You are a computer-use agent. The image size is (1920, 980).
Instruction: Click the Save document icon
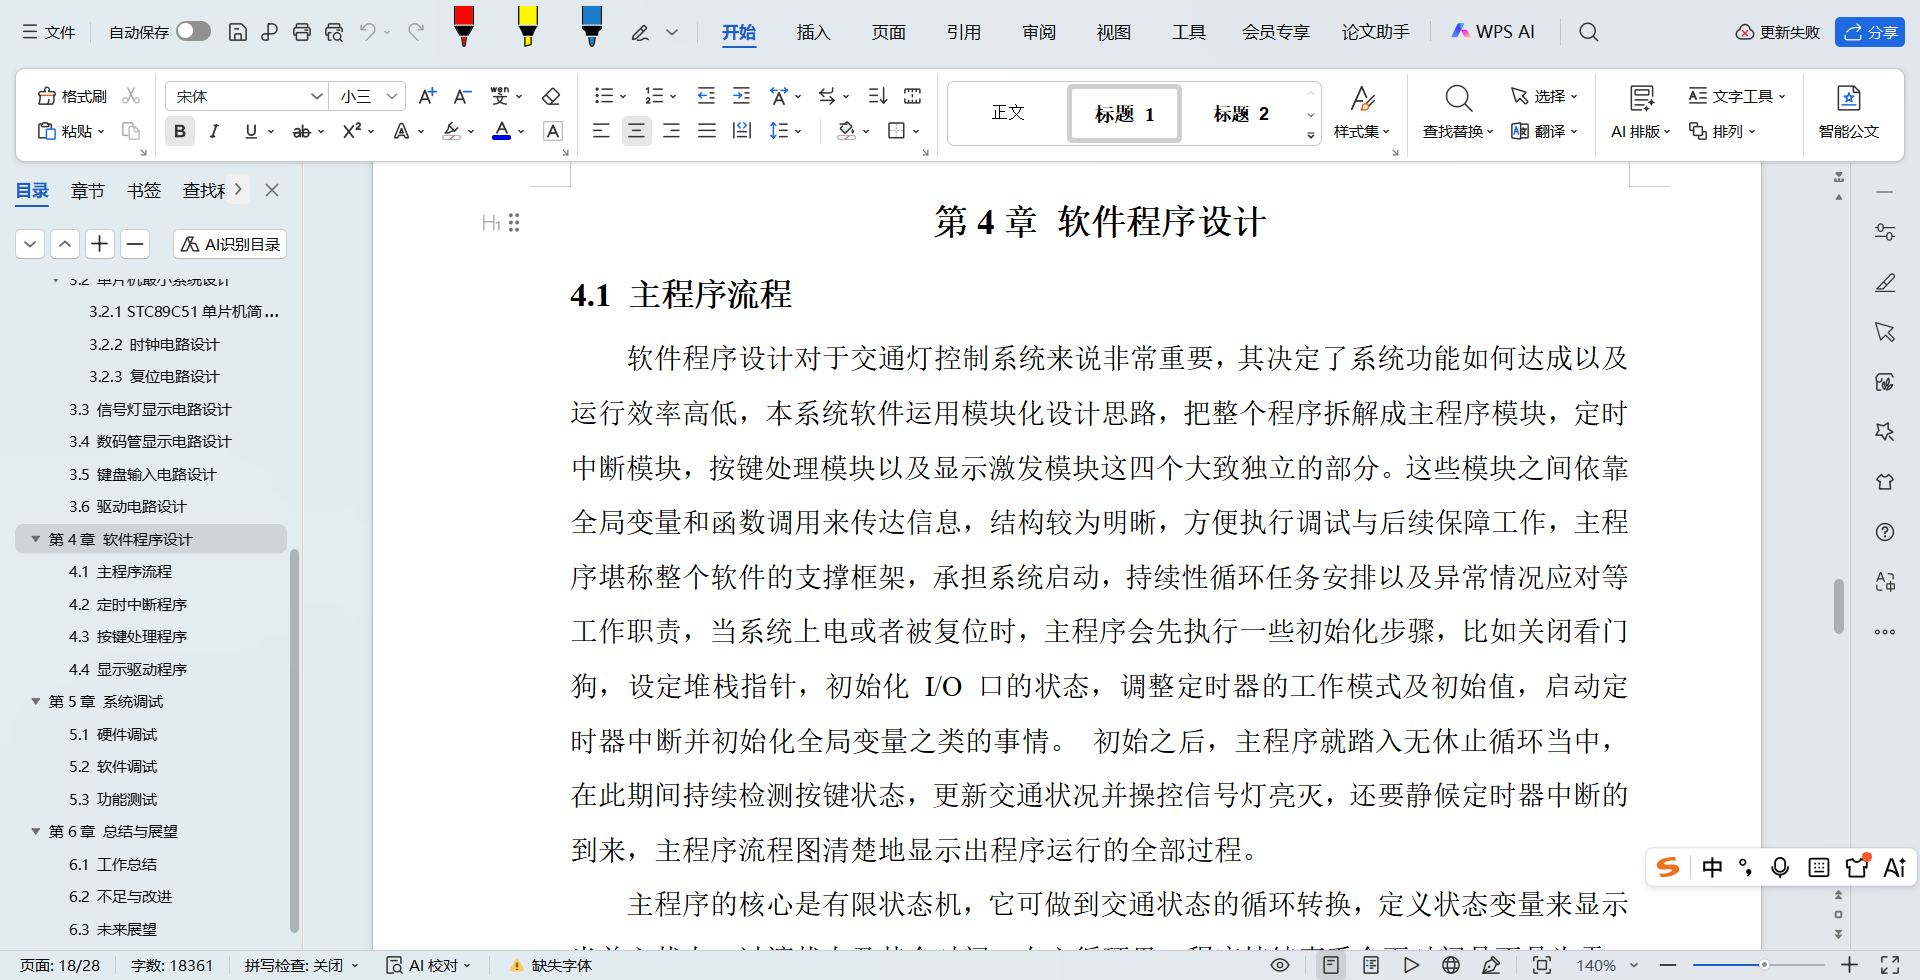(238, 32)
